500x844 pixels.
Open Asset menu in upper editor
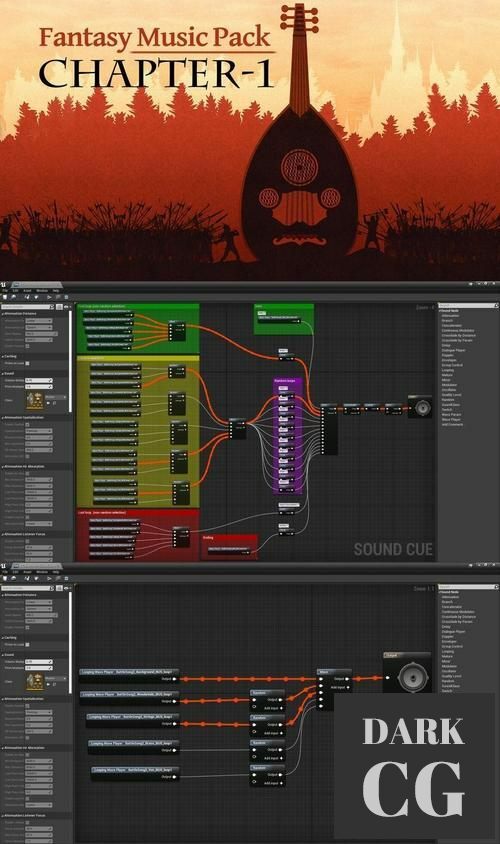[x=27, y=291]
